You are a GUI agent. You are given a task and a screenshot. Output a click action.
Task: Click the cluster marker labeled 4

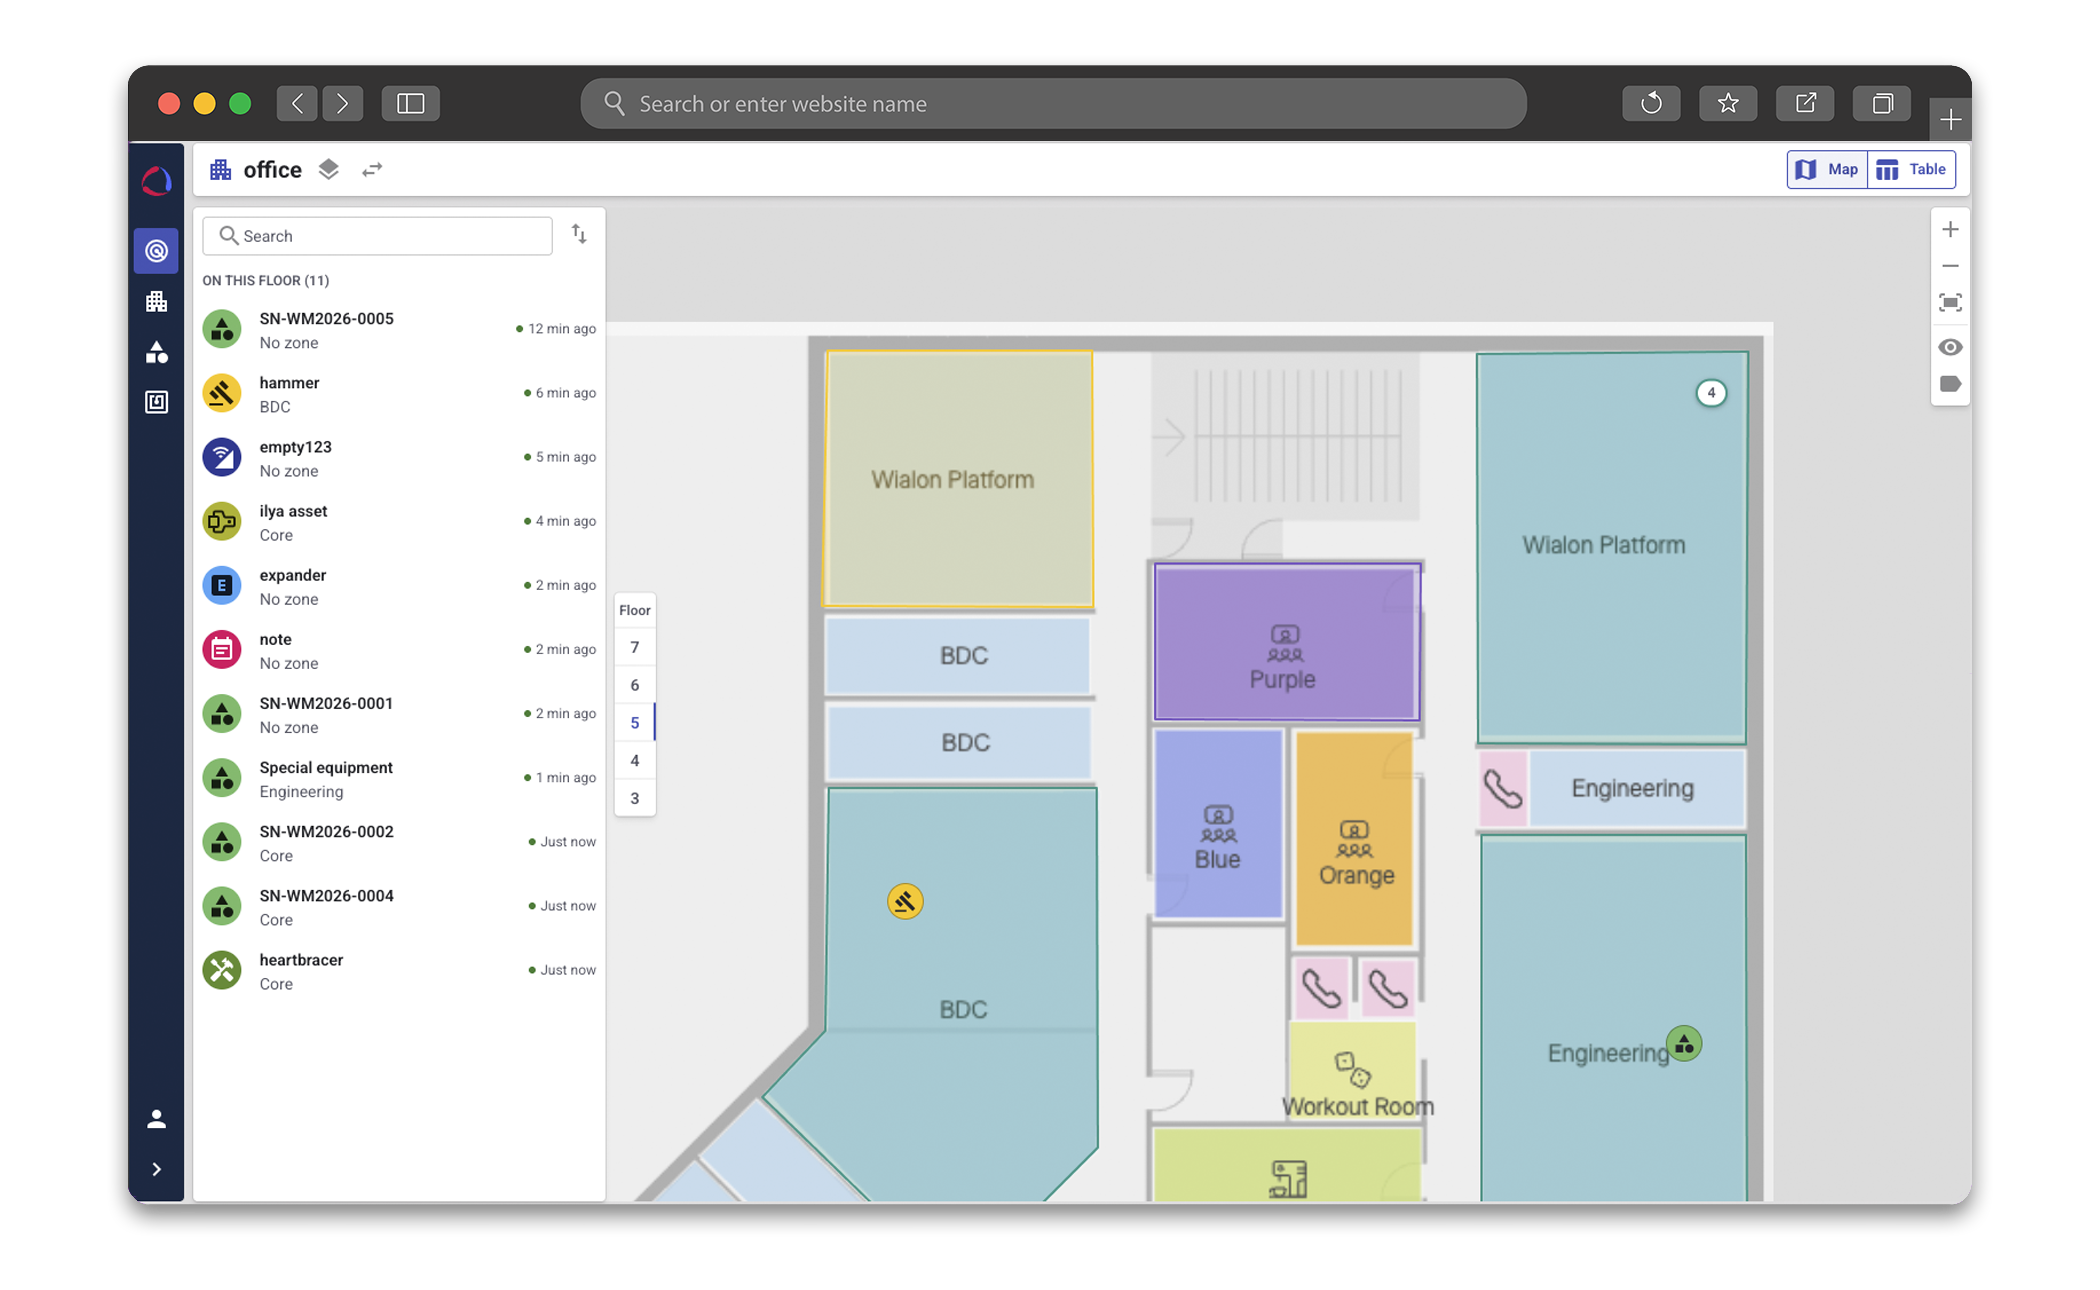(x=1711, y=393)
